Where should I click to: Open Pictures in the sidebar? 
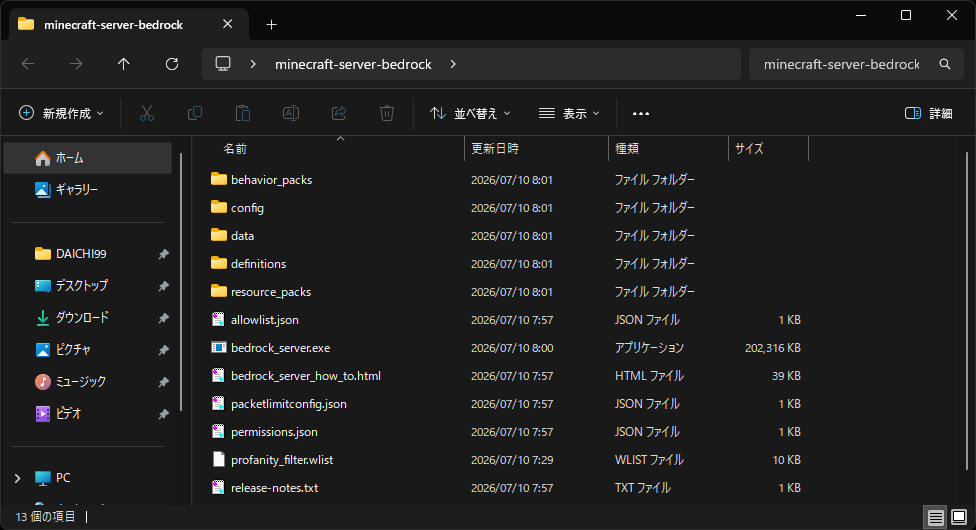click(x=88, y=349)
